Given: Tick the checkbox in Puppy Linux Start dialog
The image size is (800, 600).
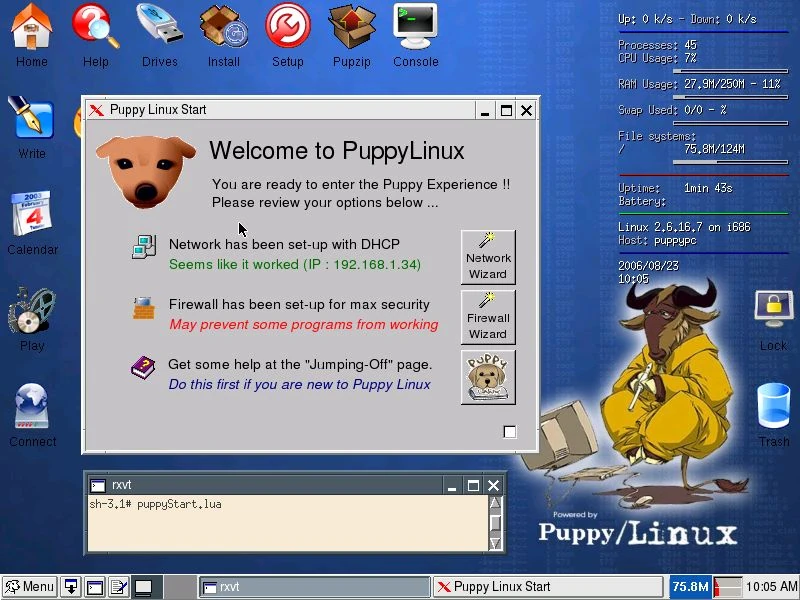Looking at the screenshot, I should [510, 432].
